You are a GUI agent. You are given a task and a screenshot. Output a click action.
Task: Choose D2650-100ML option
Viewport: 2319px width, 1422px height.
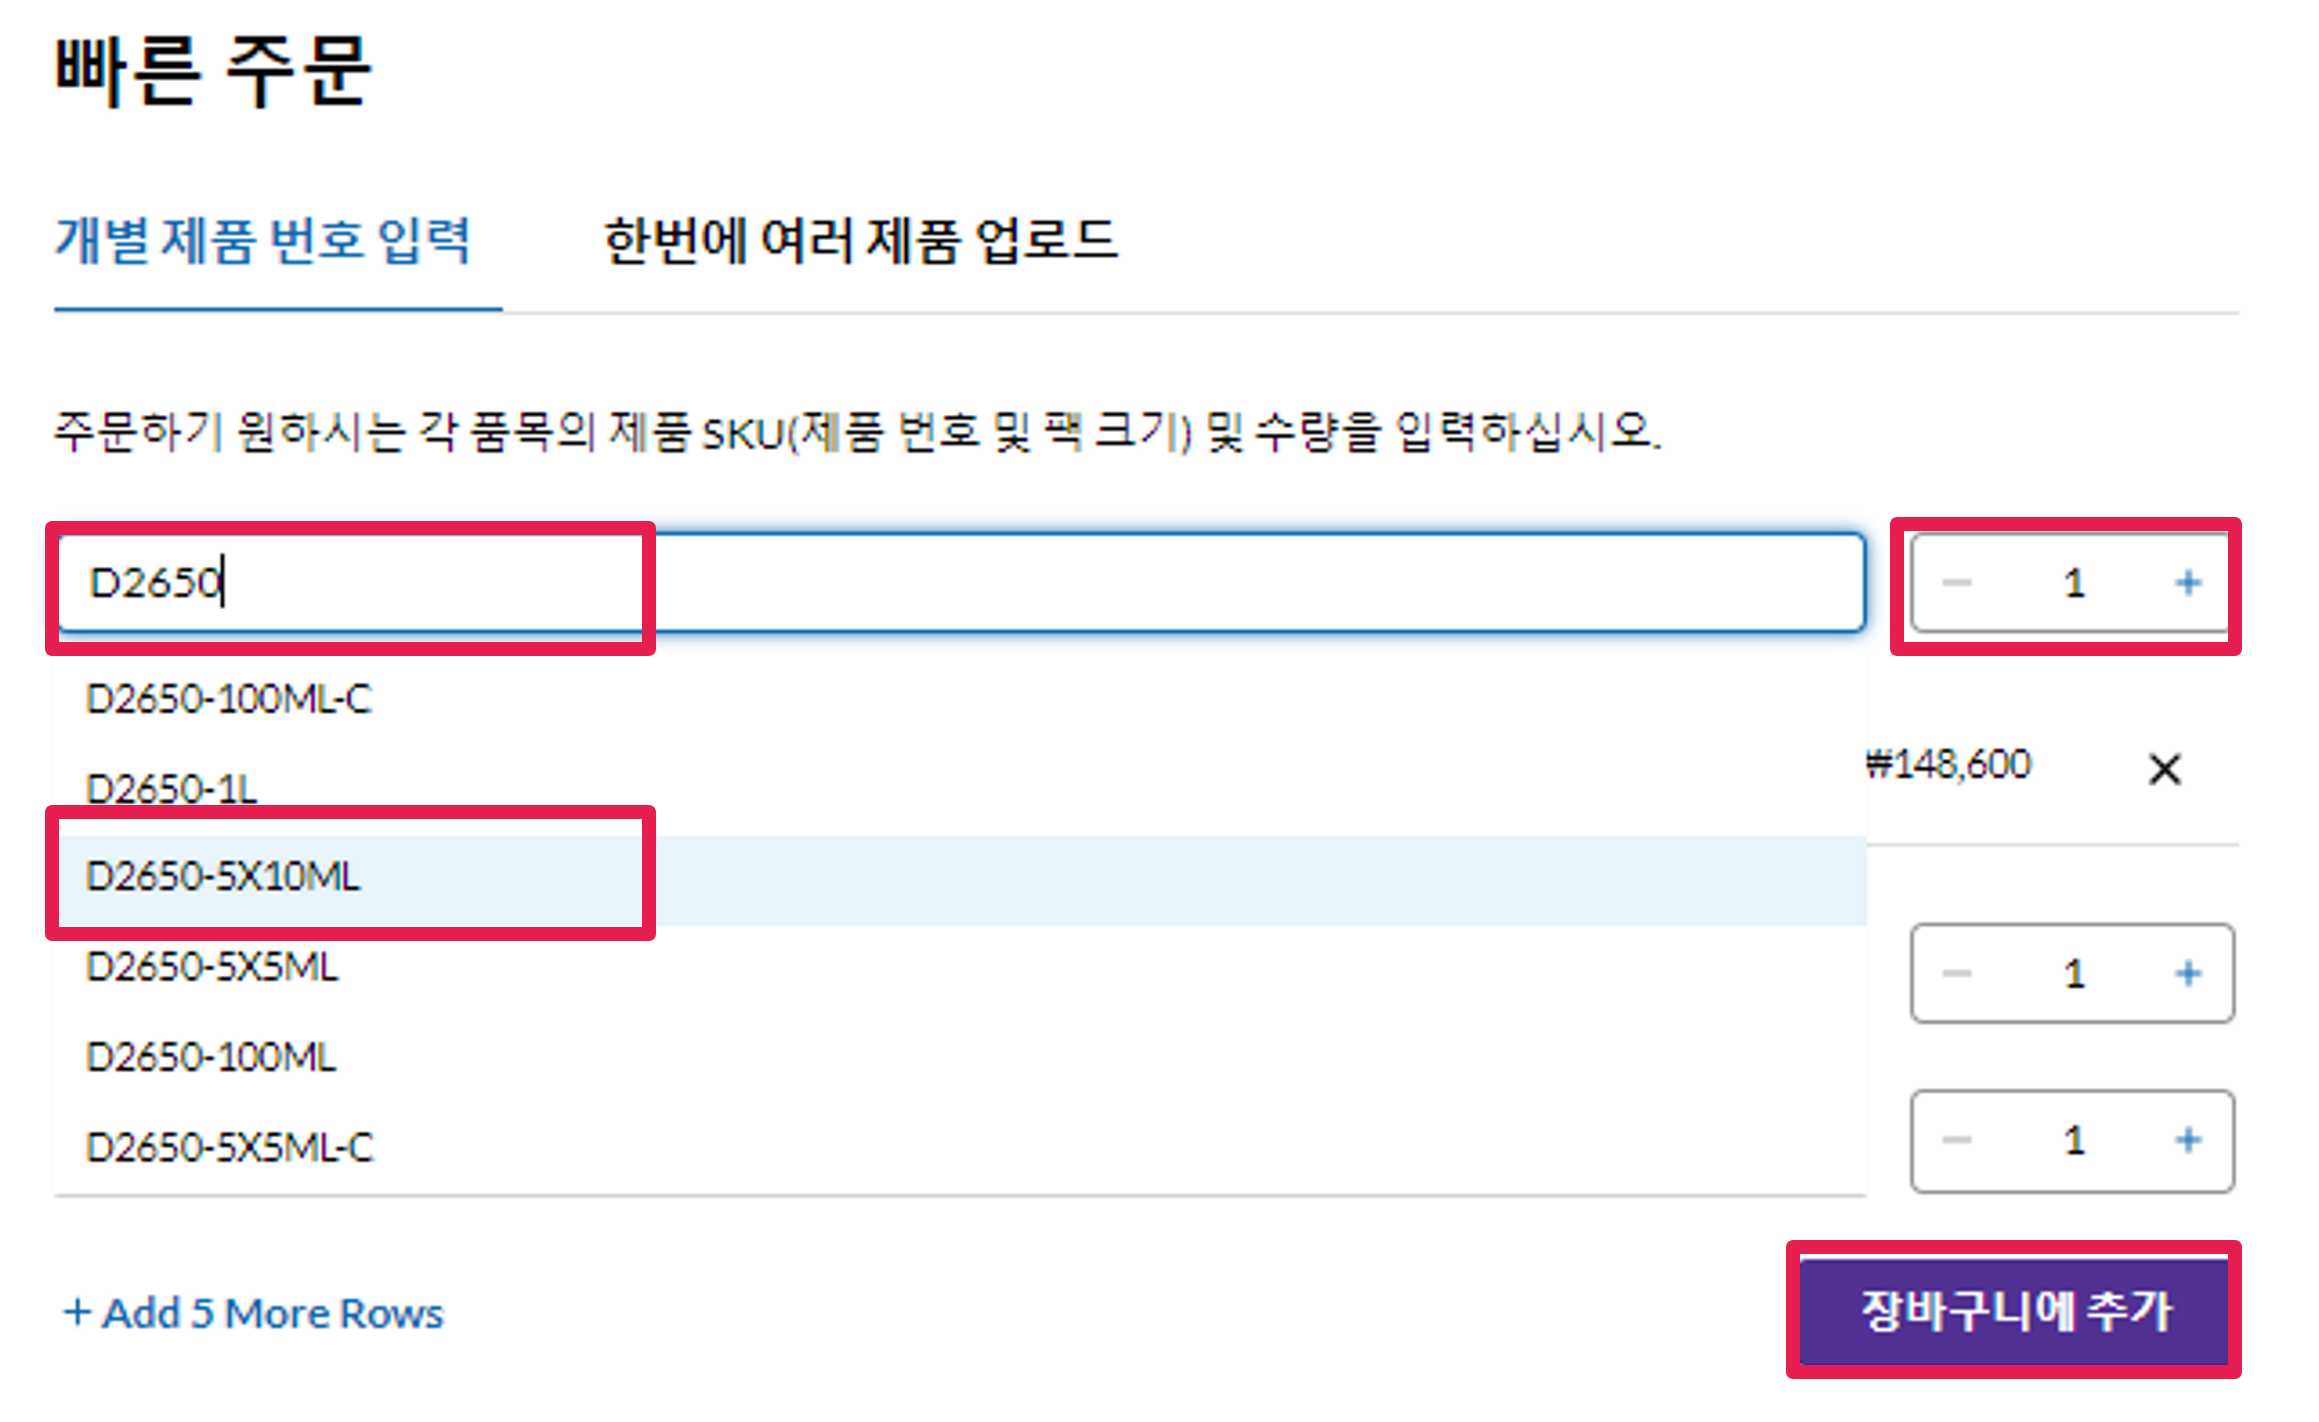pyautogui.click(x=211, y=1057)
